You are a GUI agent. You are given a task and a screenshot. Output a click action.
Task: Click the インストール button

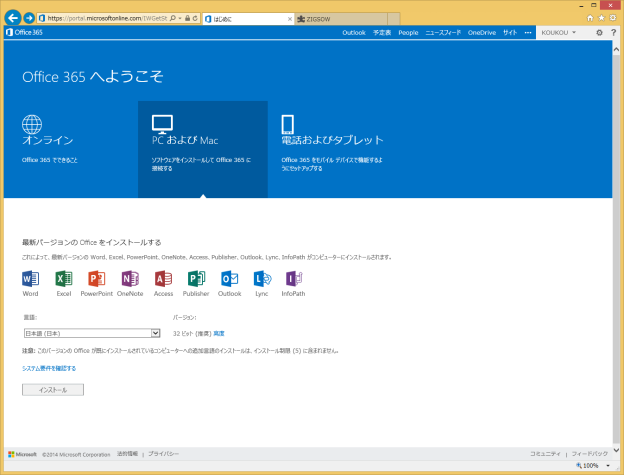pos(53,390)
